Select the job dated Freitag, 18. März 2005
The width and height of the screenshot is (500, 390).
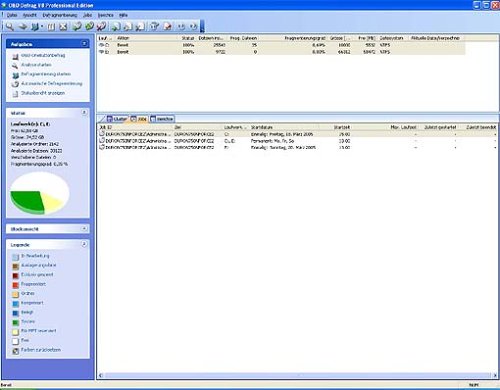298,134
